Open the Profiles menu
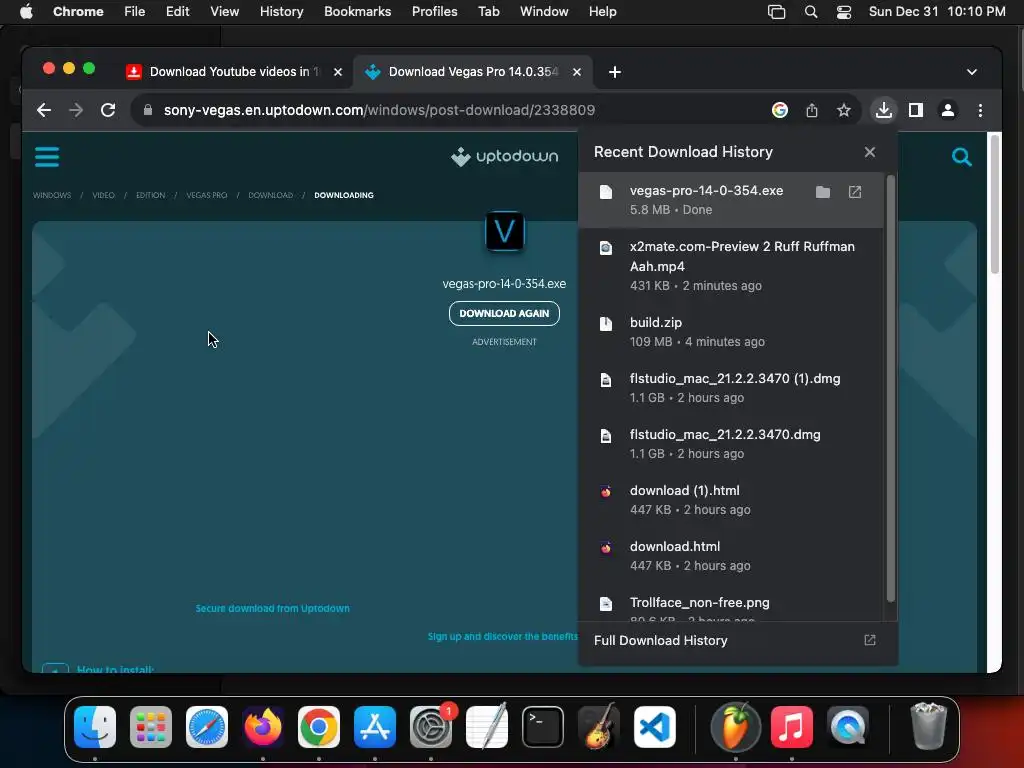This screenshot has height=768, width=1024. pyautogui.click(x=434, y=12)
